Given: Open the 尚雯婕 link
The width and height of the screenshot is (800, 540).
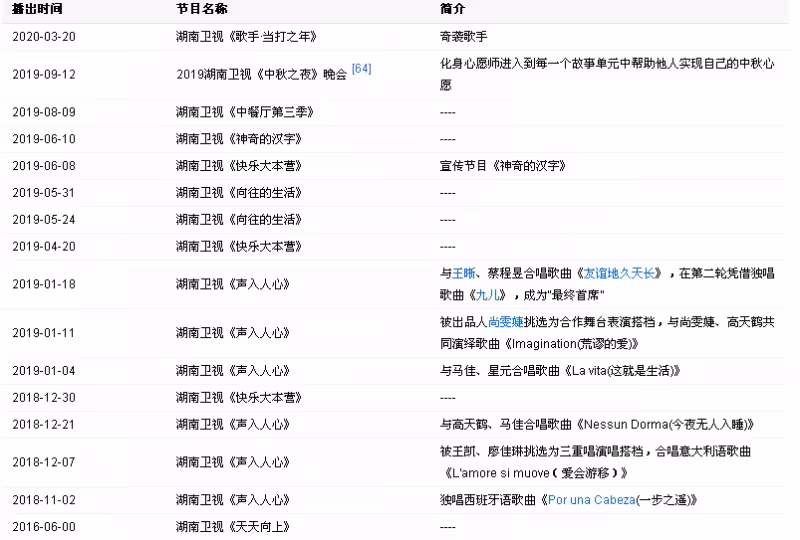Looking at the screenshot, I should click(506, 322).
